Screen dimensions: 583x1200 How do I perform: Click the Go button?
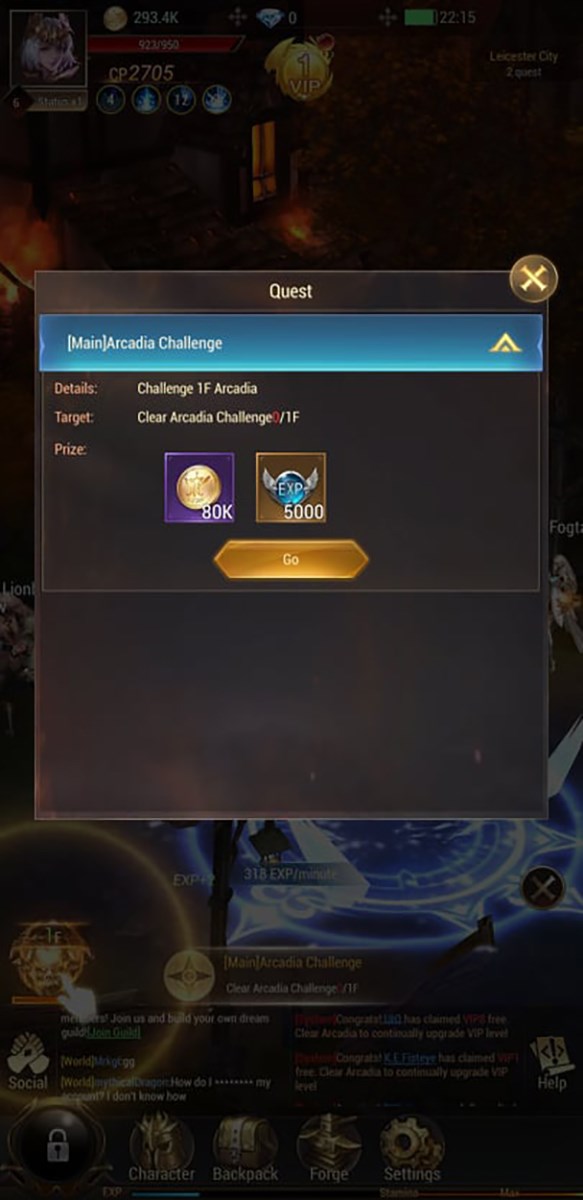(x=291, y=559)
